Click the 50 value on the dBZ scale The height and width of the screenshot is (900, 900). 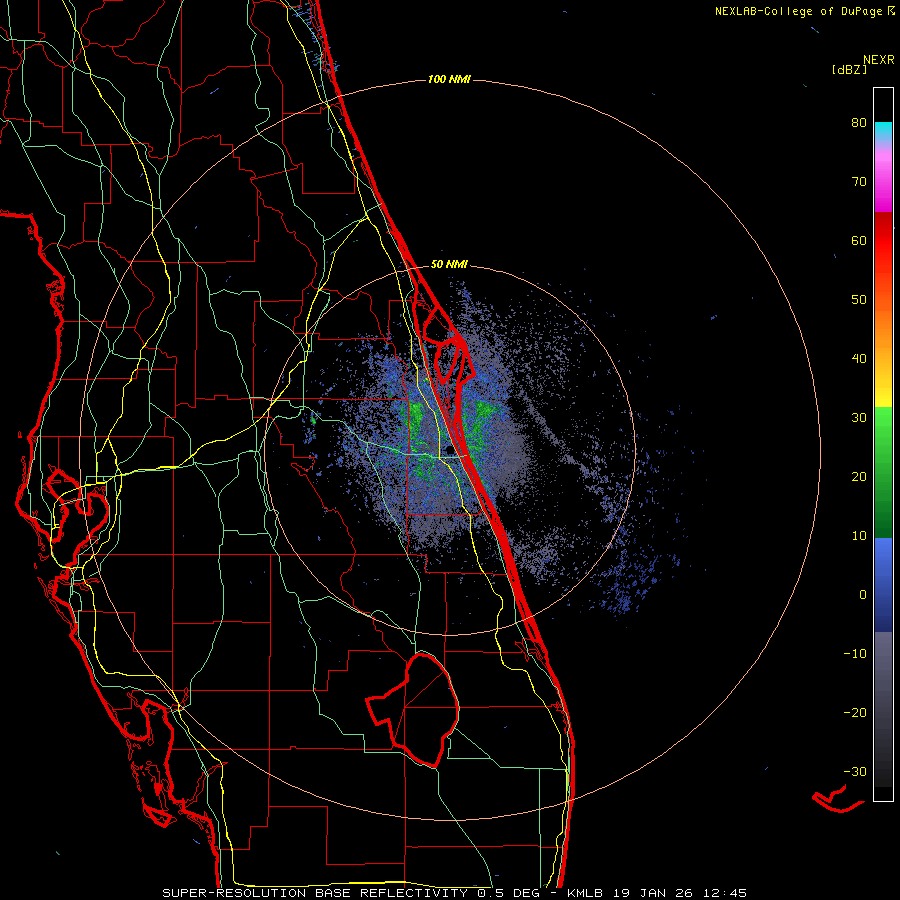pos(859,300)
